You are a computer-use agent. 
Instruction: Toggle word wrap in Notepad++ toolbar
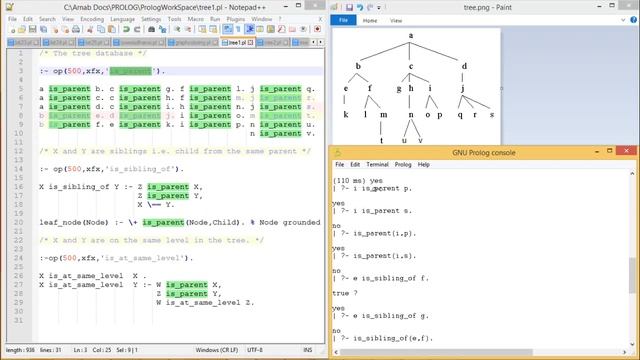coord(227,29)
